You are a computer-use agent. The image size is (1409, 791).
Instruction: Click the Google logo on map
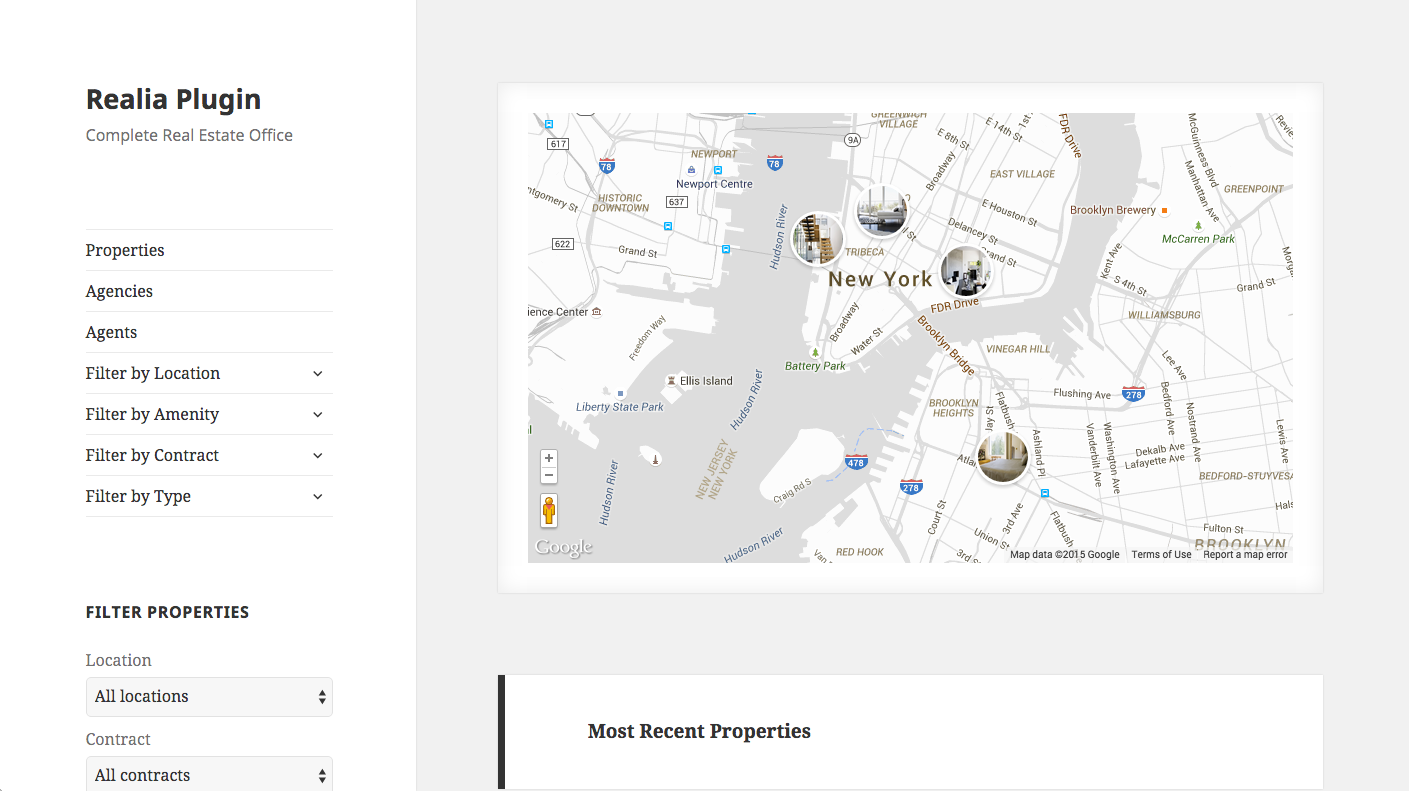[563, 547]
